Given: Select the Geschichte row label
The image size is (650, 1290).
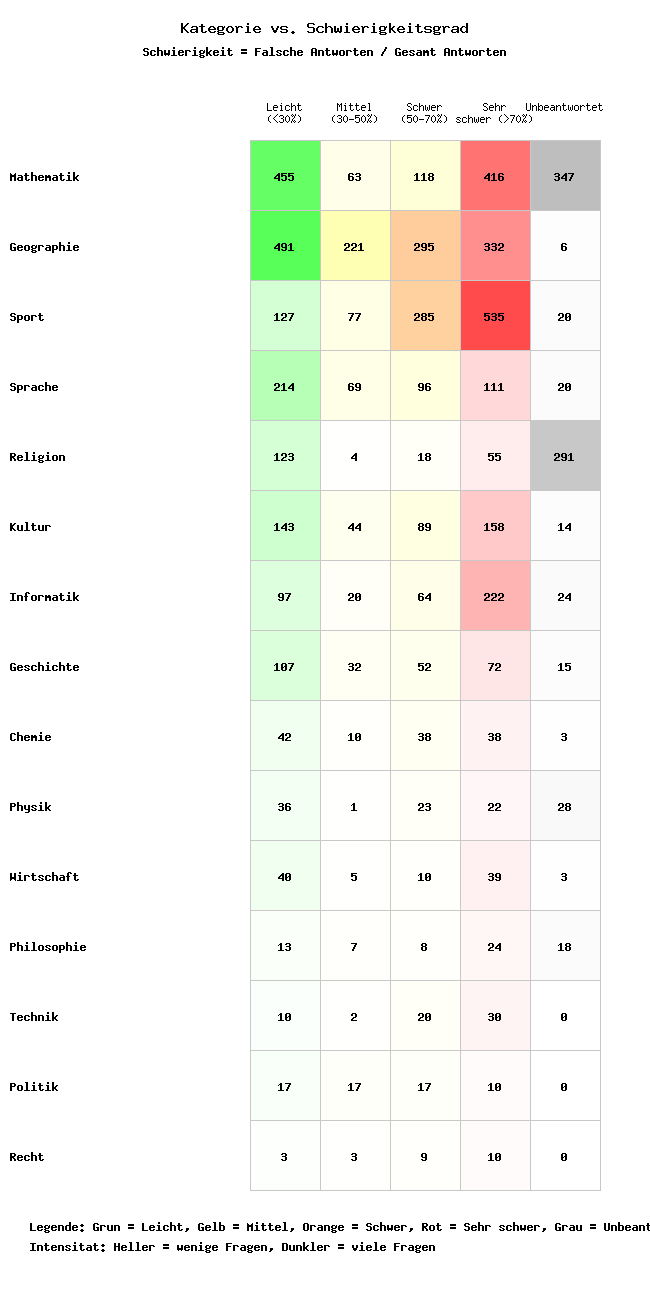Looking at the screenshot, I should 44,667.
